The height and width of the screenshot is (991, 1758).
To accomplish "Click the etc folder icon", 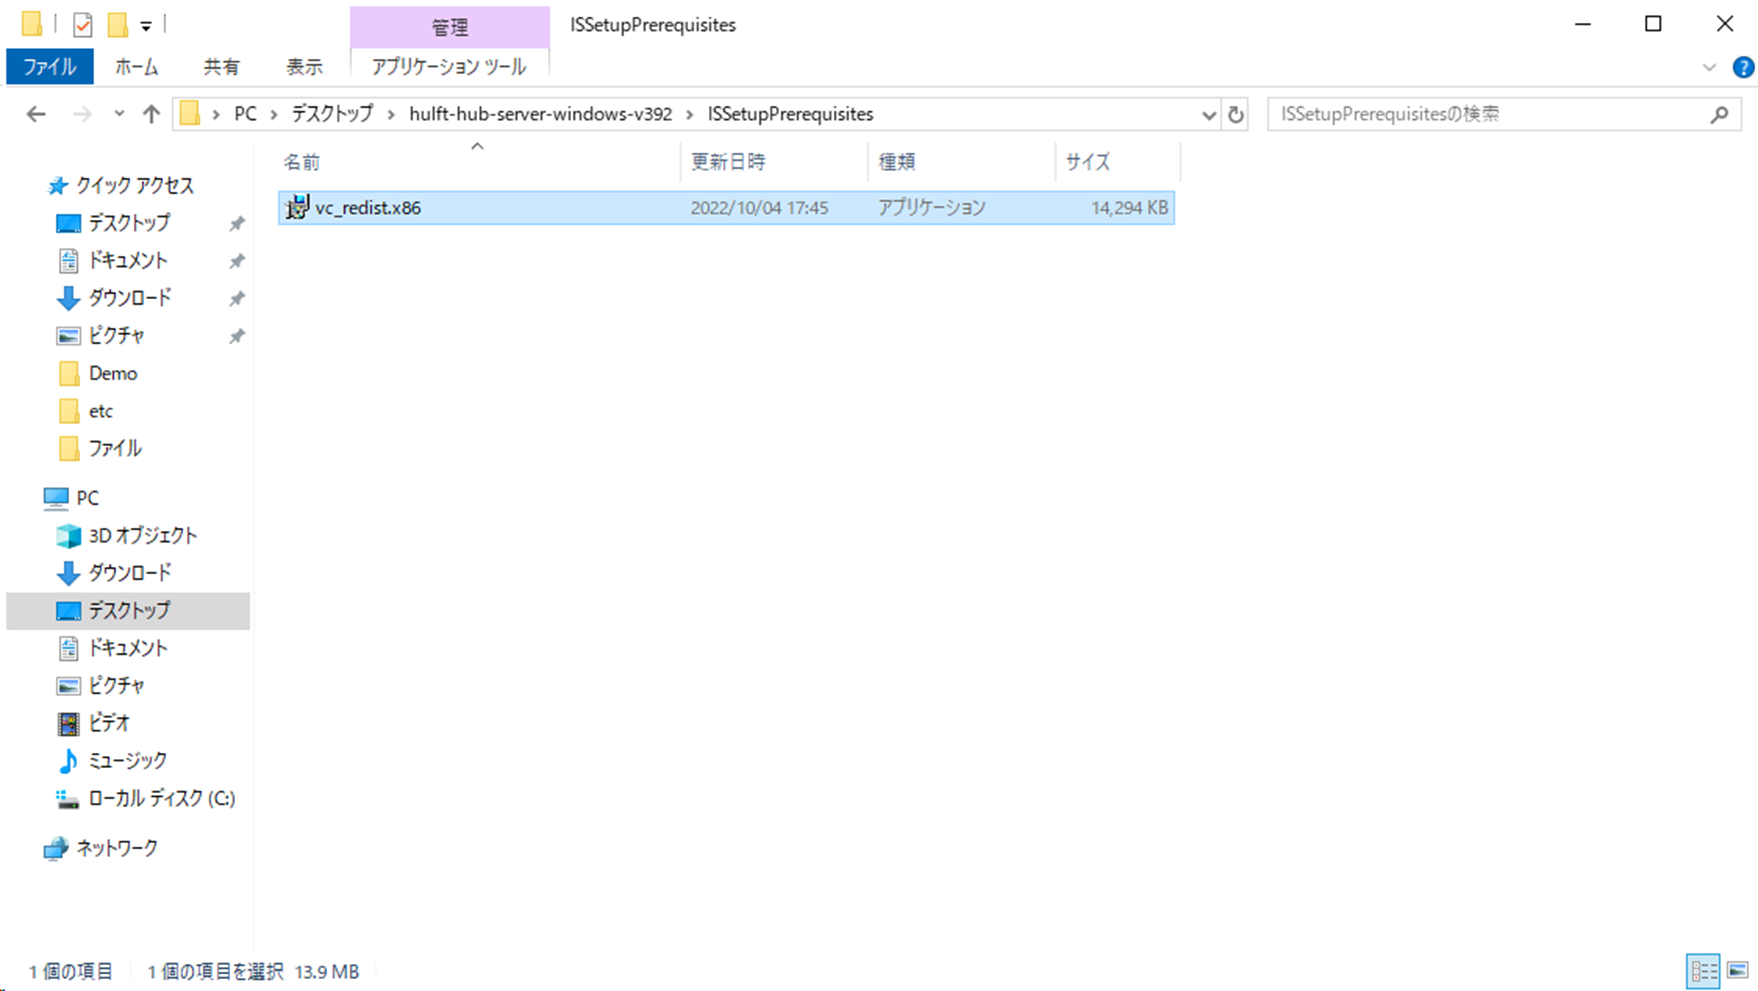I will (69, 411).
